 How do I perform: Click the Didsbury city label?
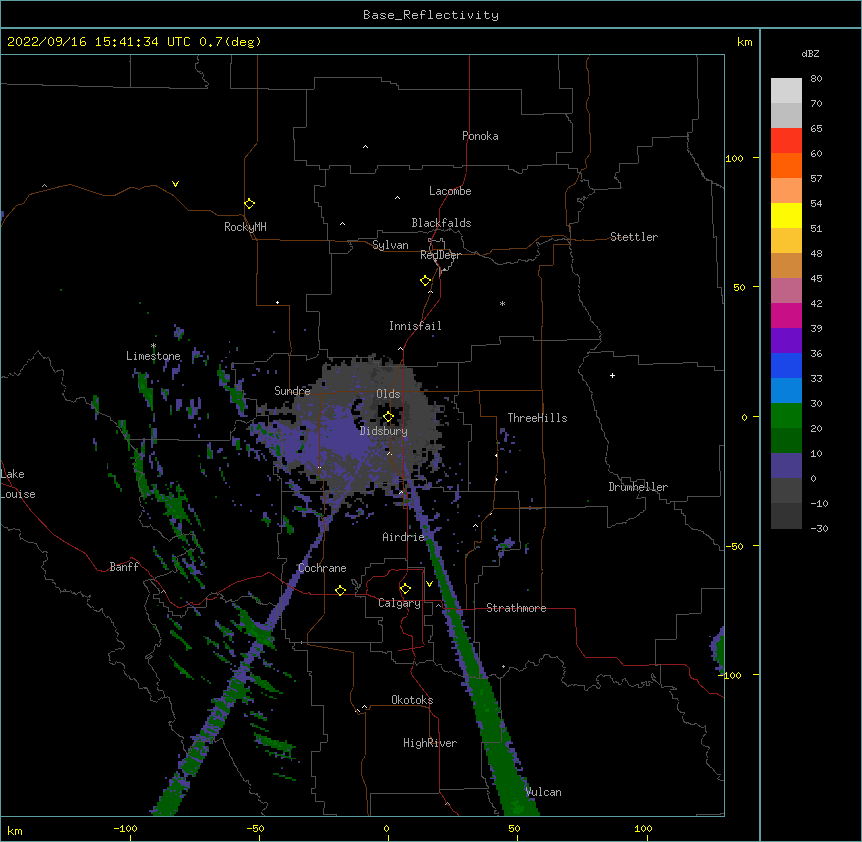384,431
